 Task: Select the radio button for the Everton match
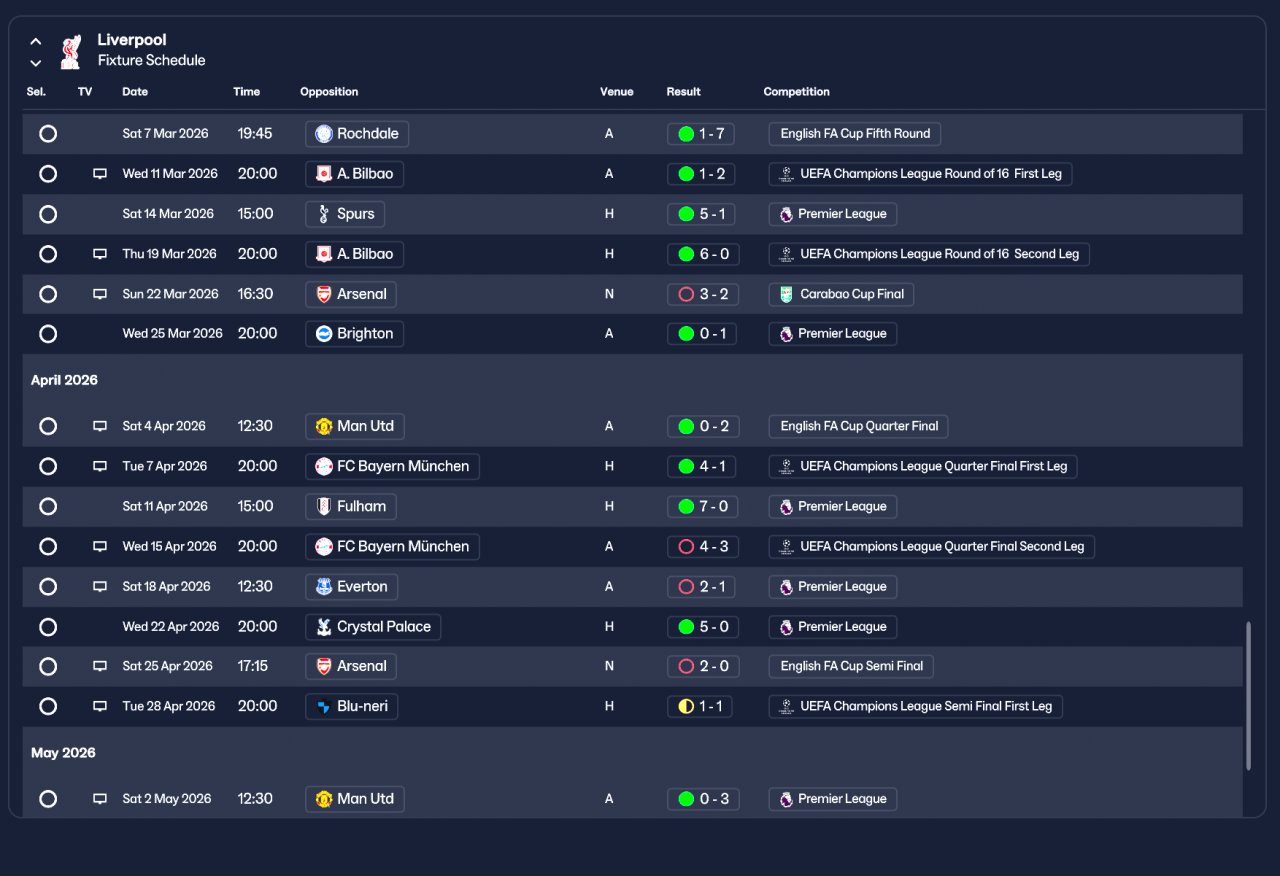48,587
